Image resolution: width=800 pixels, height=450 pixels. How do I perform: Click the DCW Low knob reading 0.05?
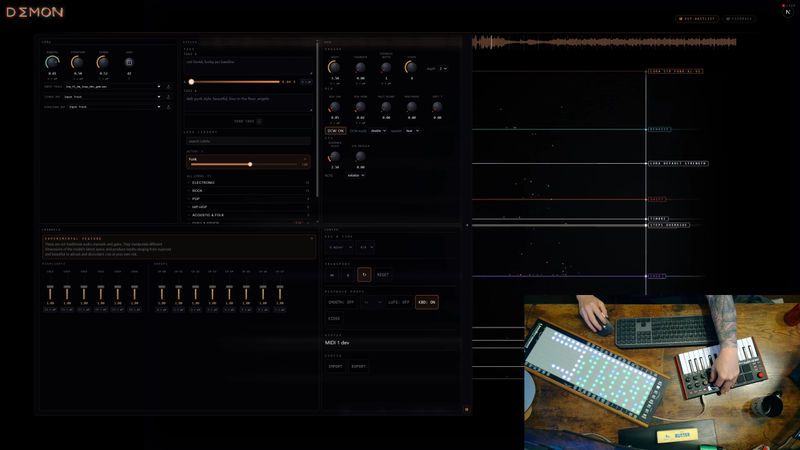pyautogui.click(x=335, y=107)
